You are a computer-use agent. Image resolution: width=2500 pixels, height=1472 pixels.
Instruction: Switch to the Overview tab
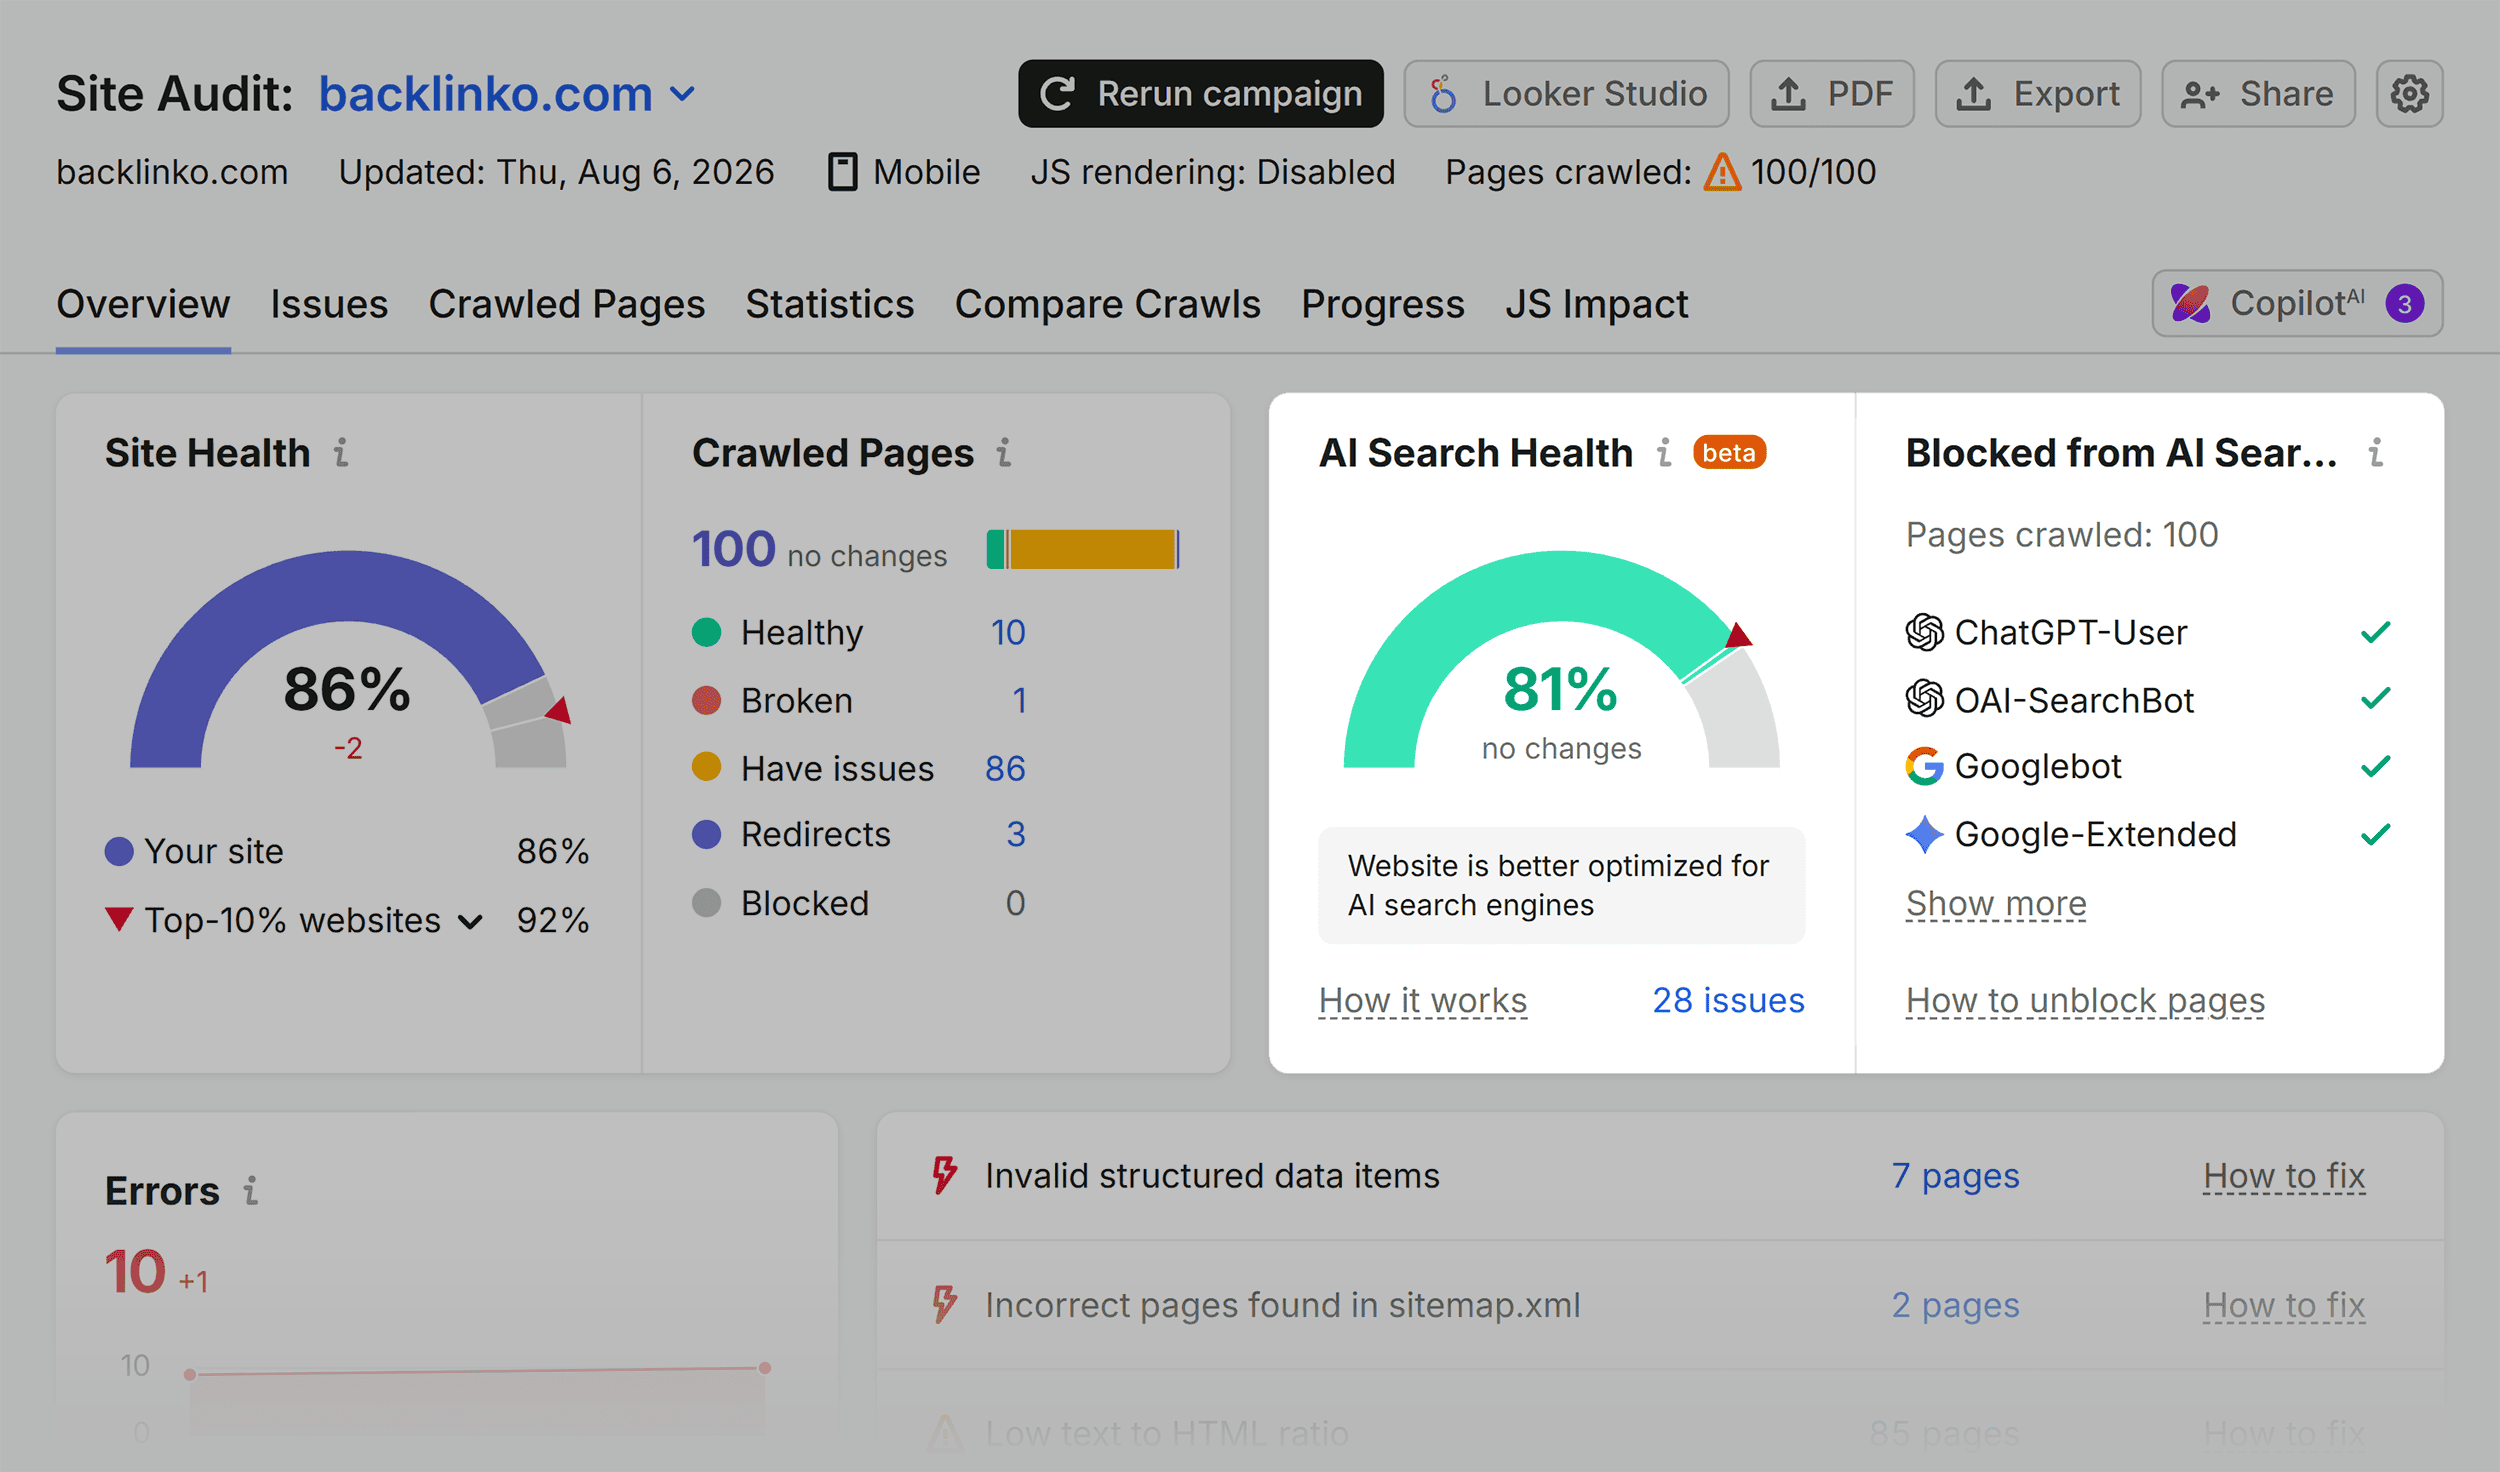(x=143, y=304)
